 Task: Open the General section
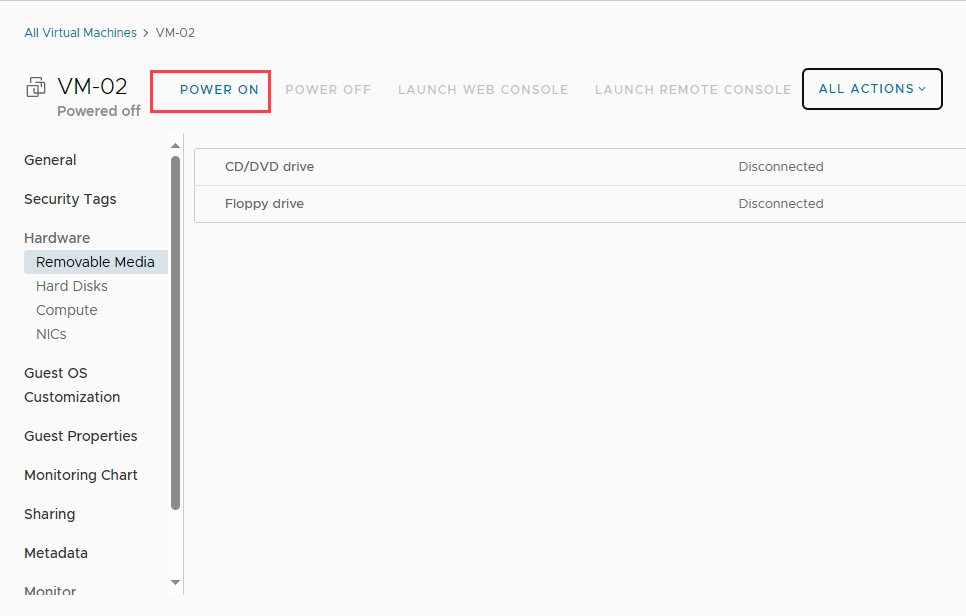click(50, 160)
